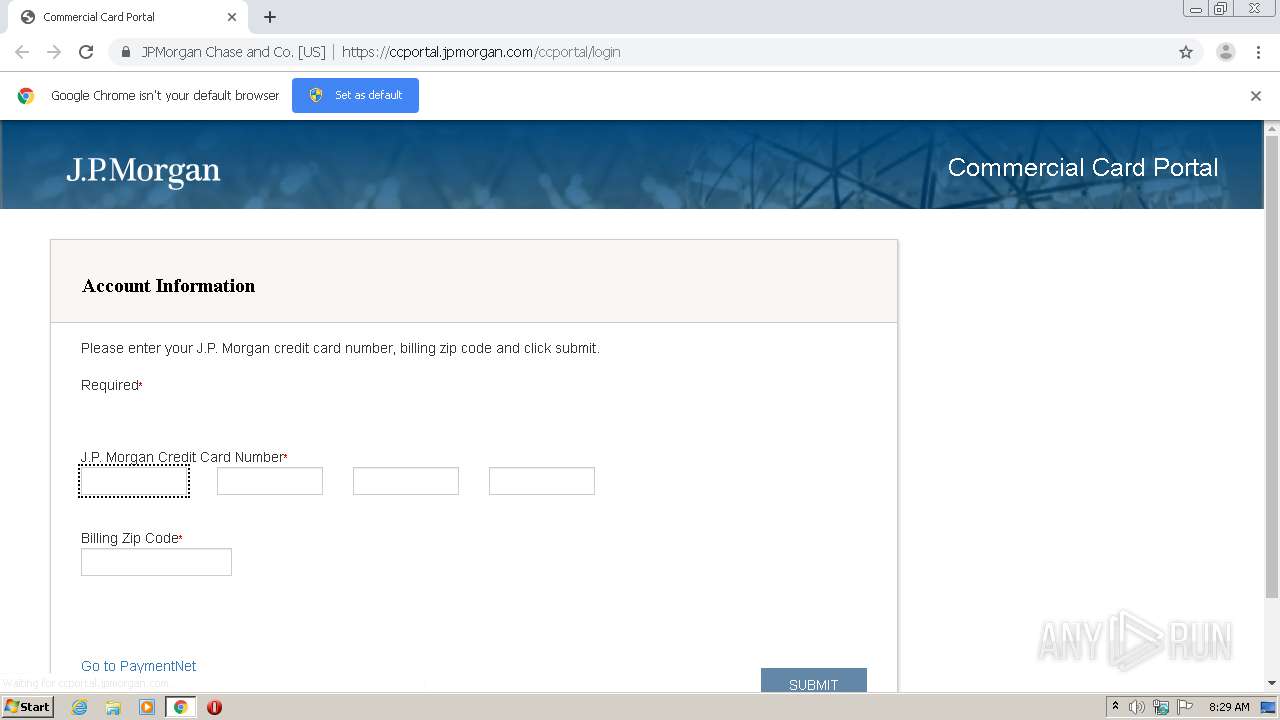Click the Billing Zip Code field

pos(156,562)
